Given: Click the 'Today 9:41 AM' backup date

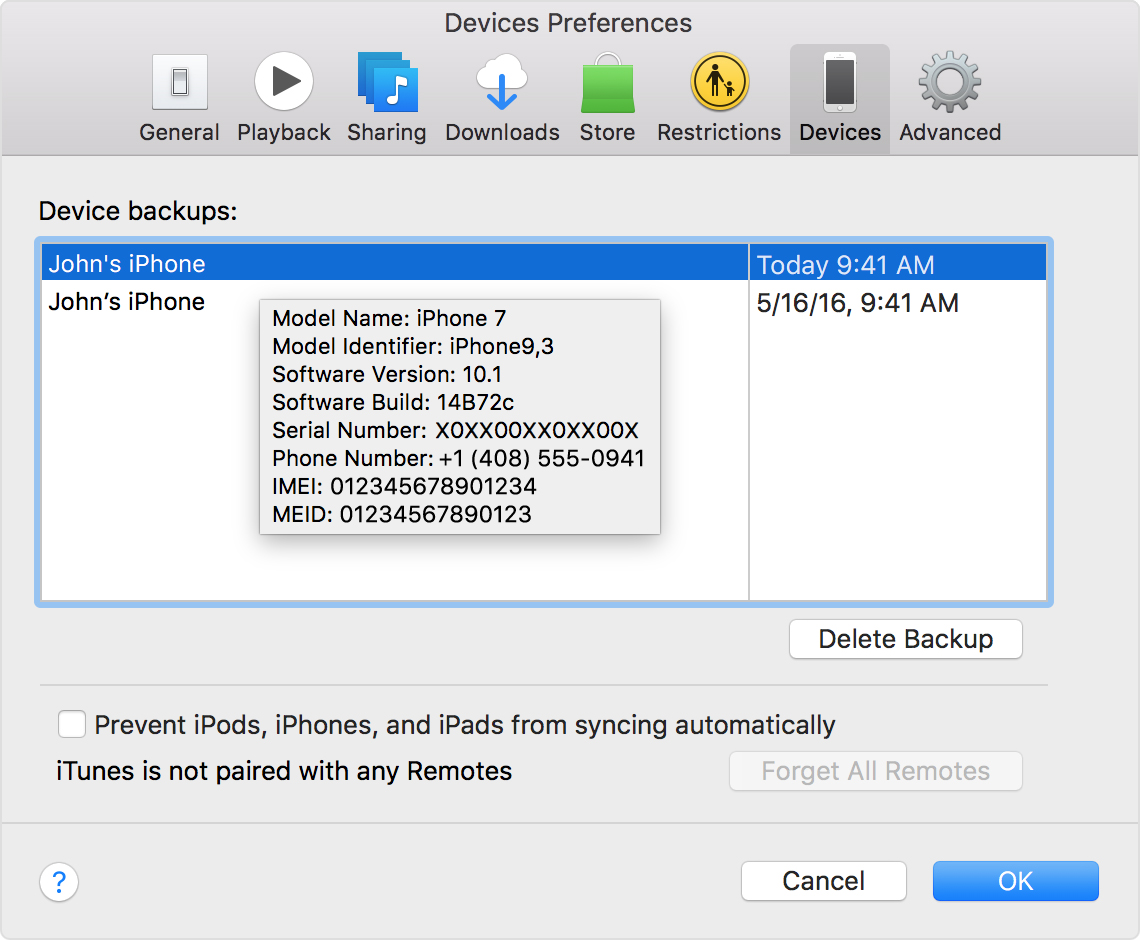Looking at the screenshot, I should coord(846,265).
